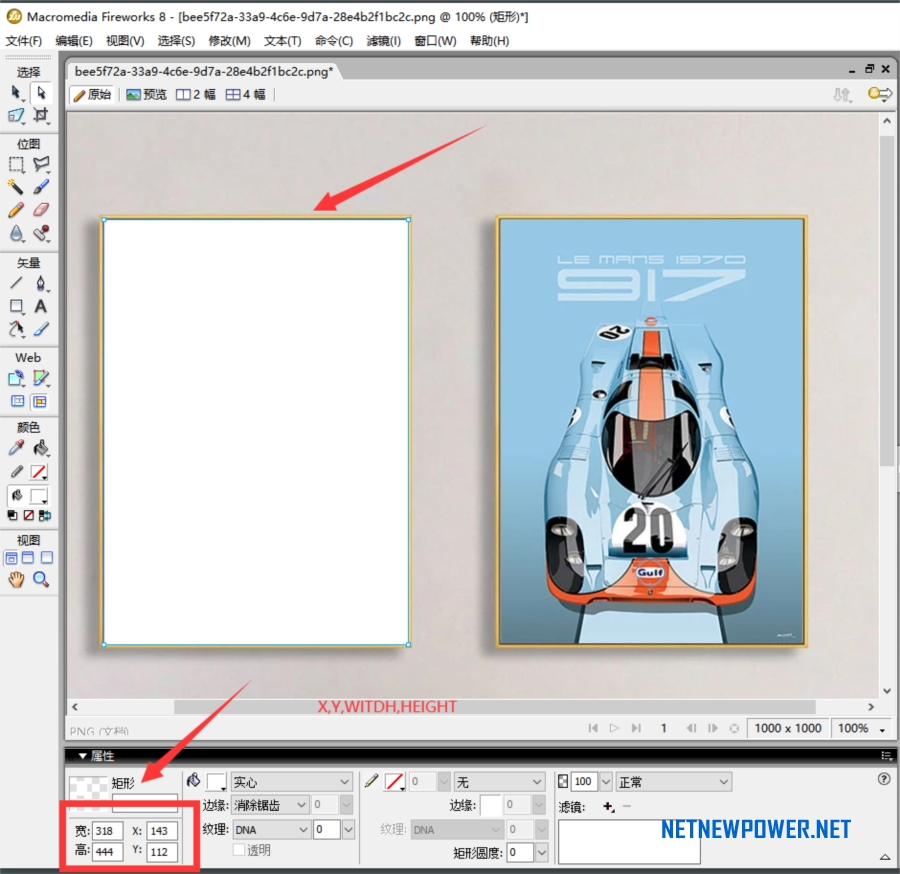Select the Hotspot tool

coord(16,378)
